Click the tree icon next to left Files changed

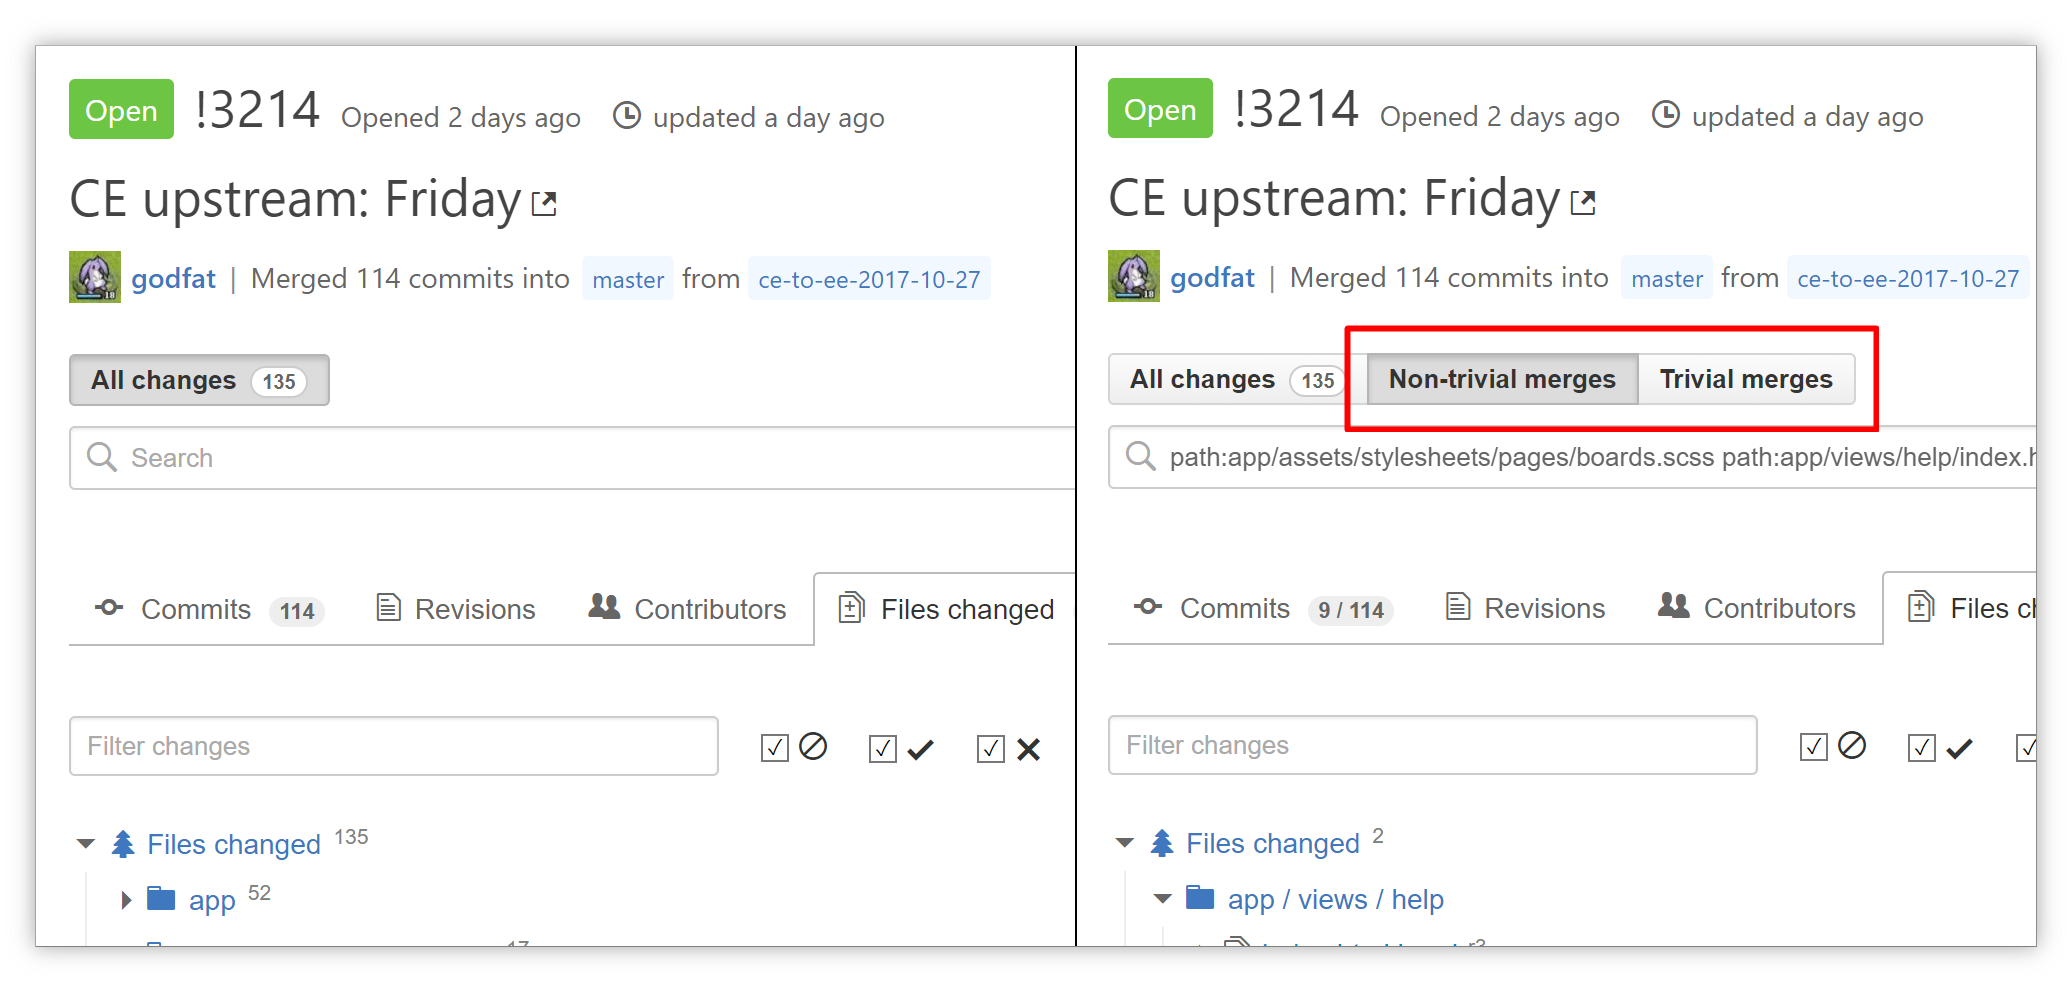pos(123,844)
